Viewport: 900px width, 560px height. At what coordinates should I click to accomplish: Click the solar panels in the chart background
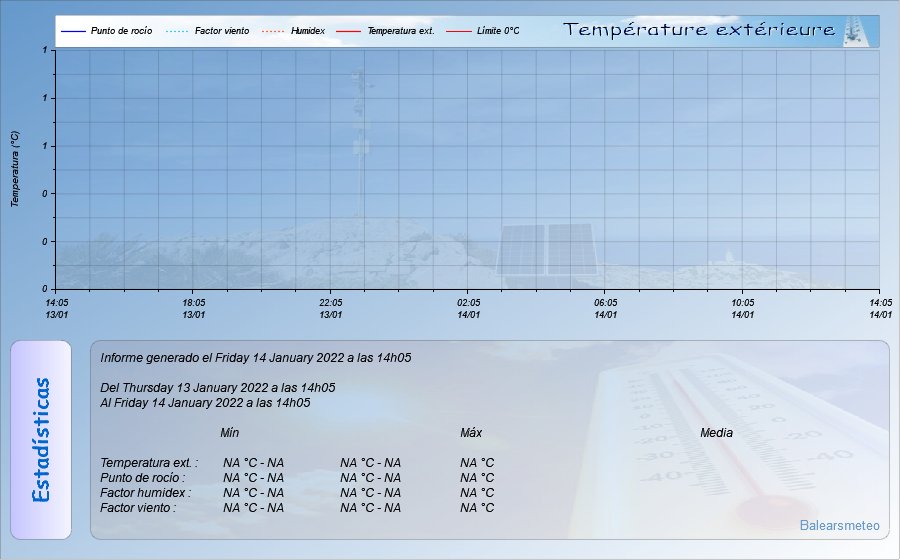pyautogui.click(x=547, y=249)
